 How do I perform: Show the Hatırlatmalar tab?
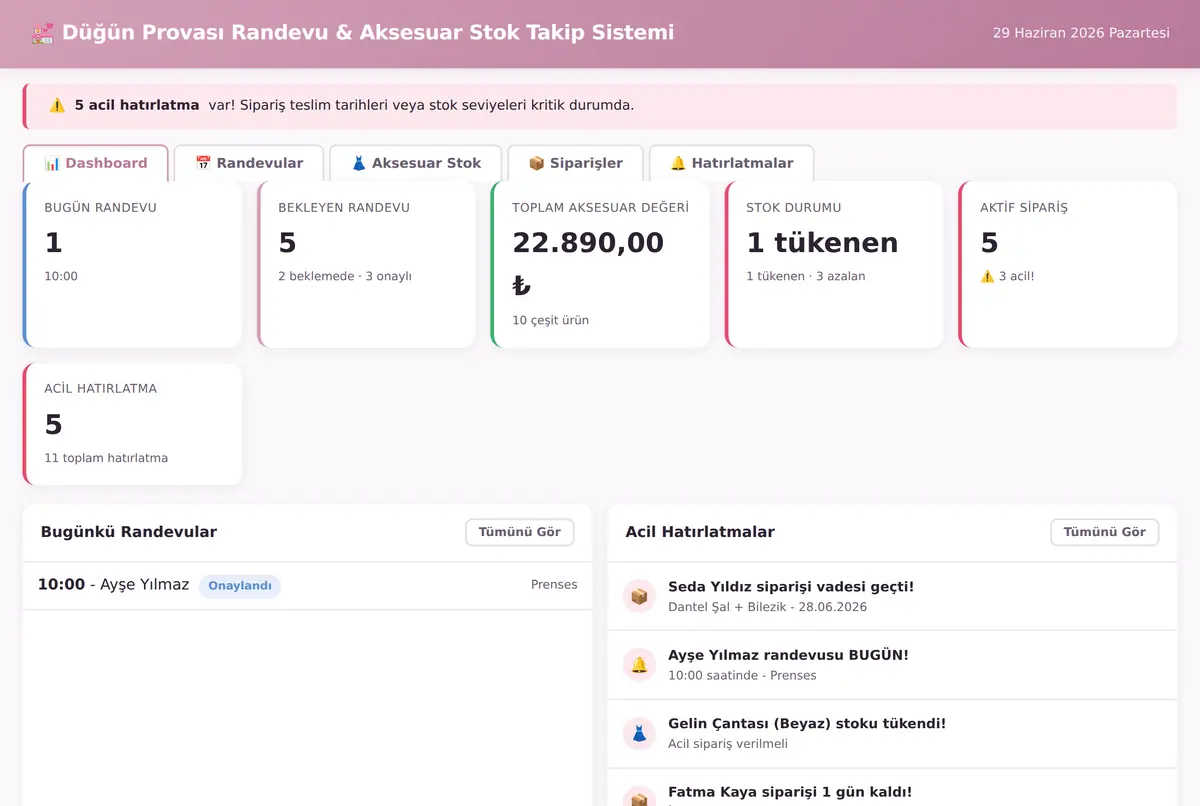click(731, 163)
